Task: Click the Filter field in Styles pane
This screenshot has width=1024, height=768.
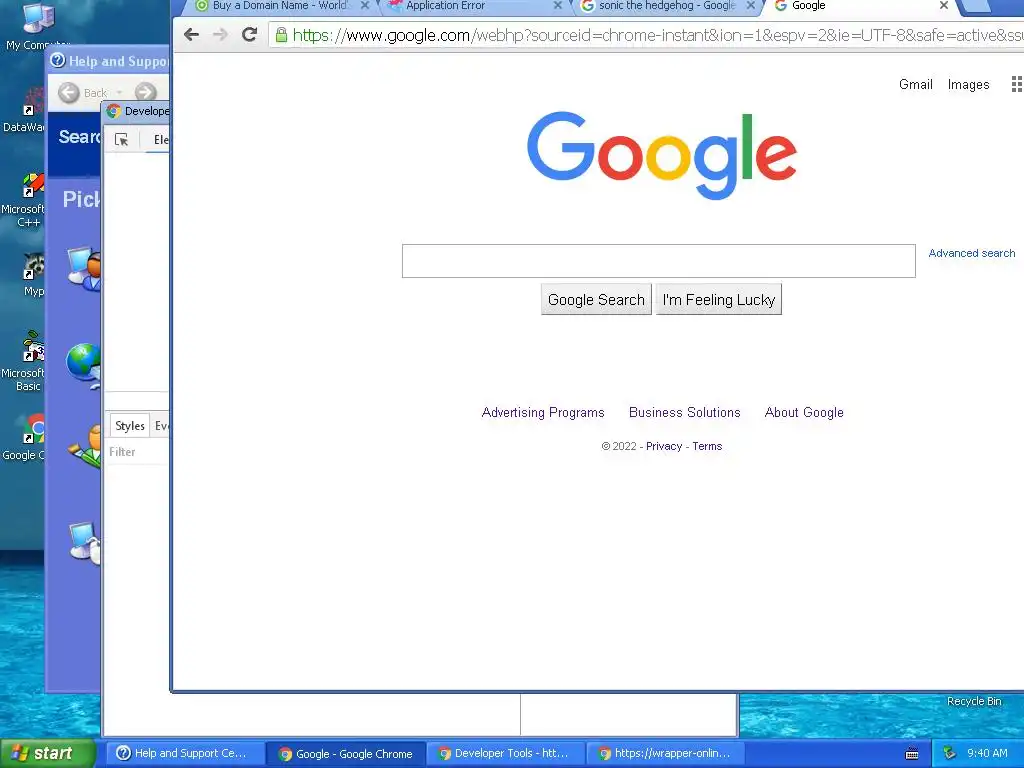Action: pos(138,452)
